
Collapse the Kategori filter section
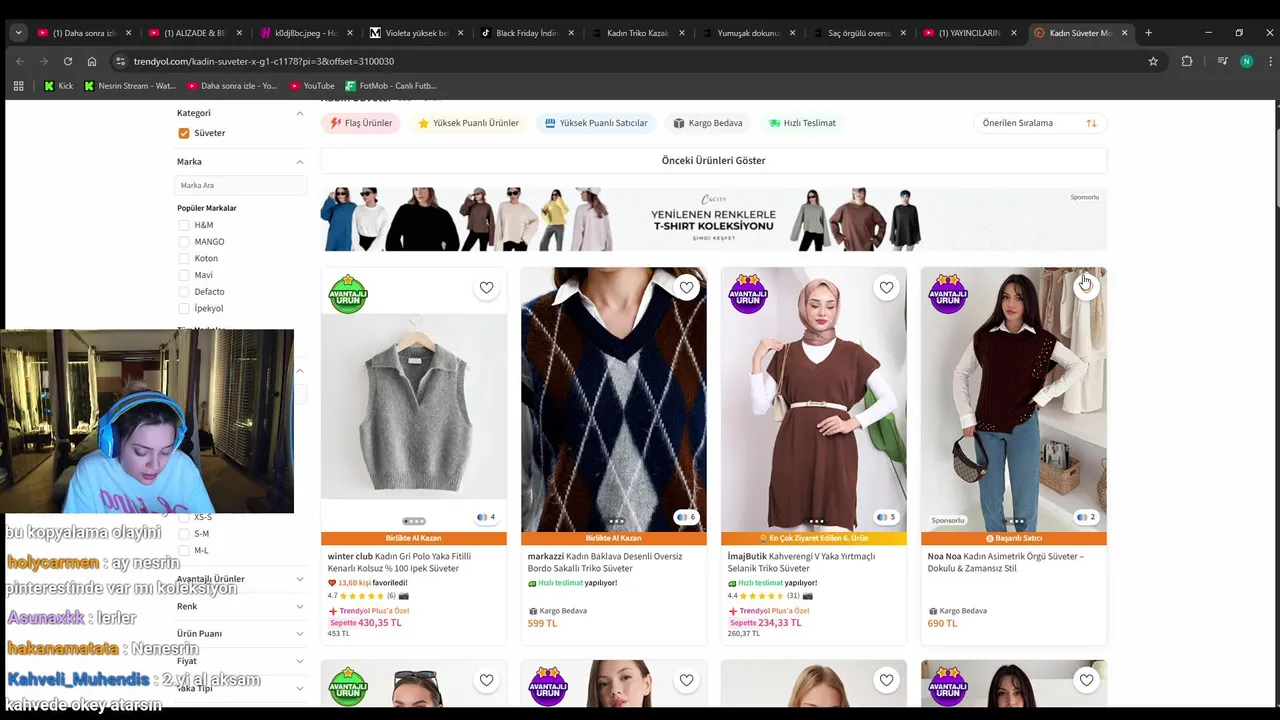point(299,113)
